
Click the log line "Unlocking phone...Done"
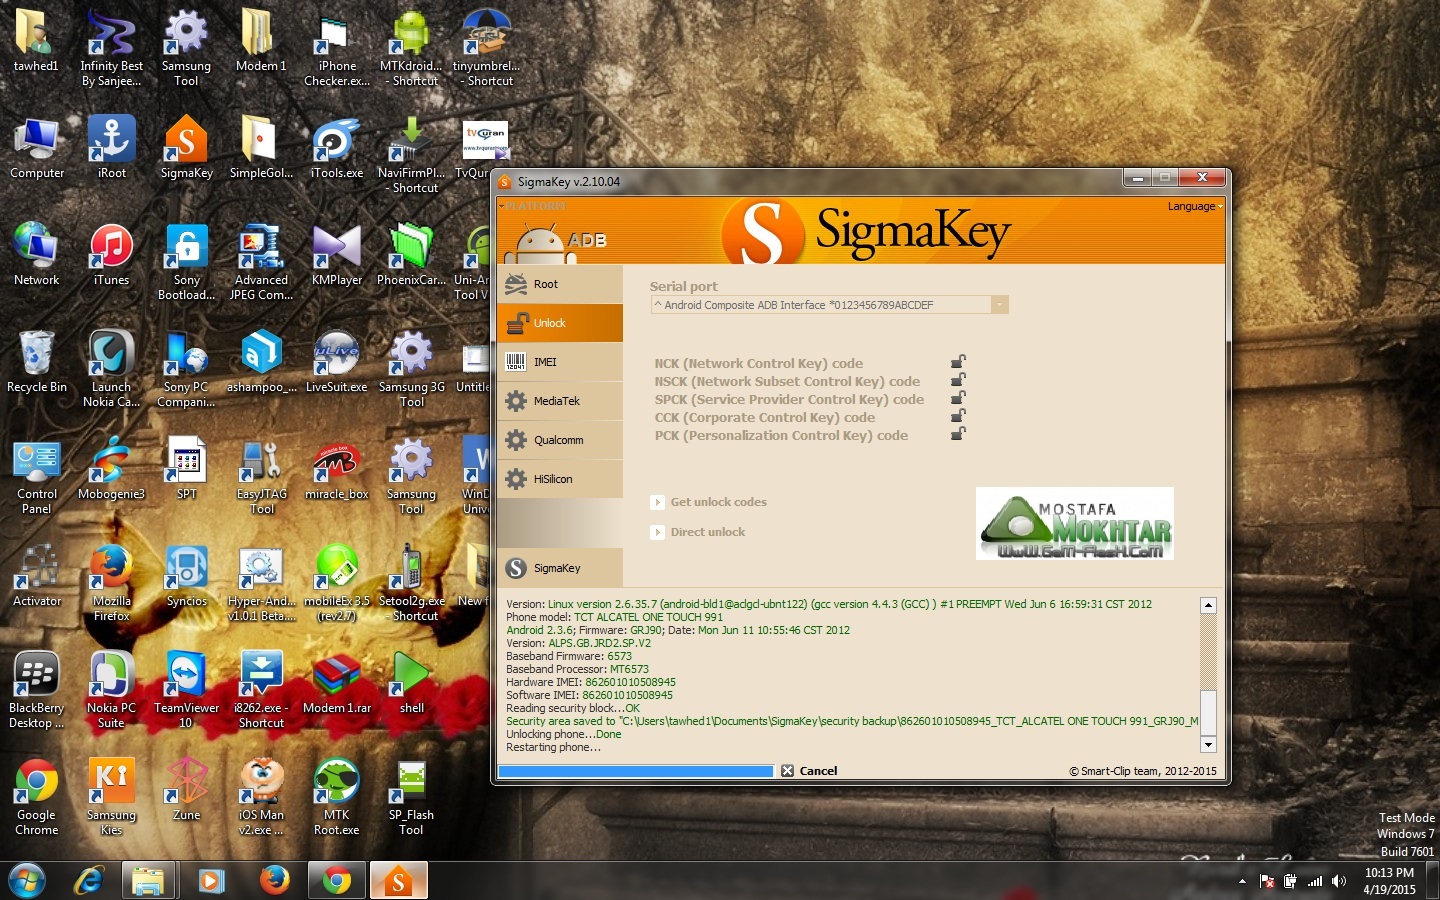[x=564, y=734]
